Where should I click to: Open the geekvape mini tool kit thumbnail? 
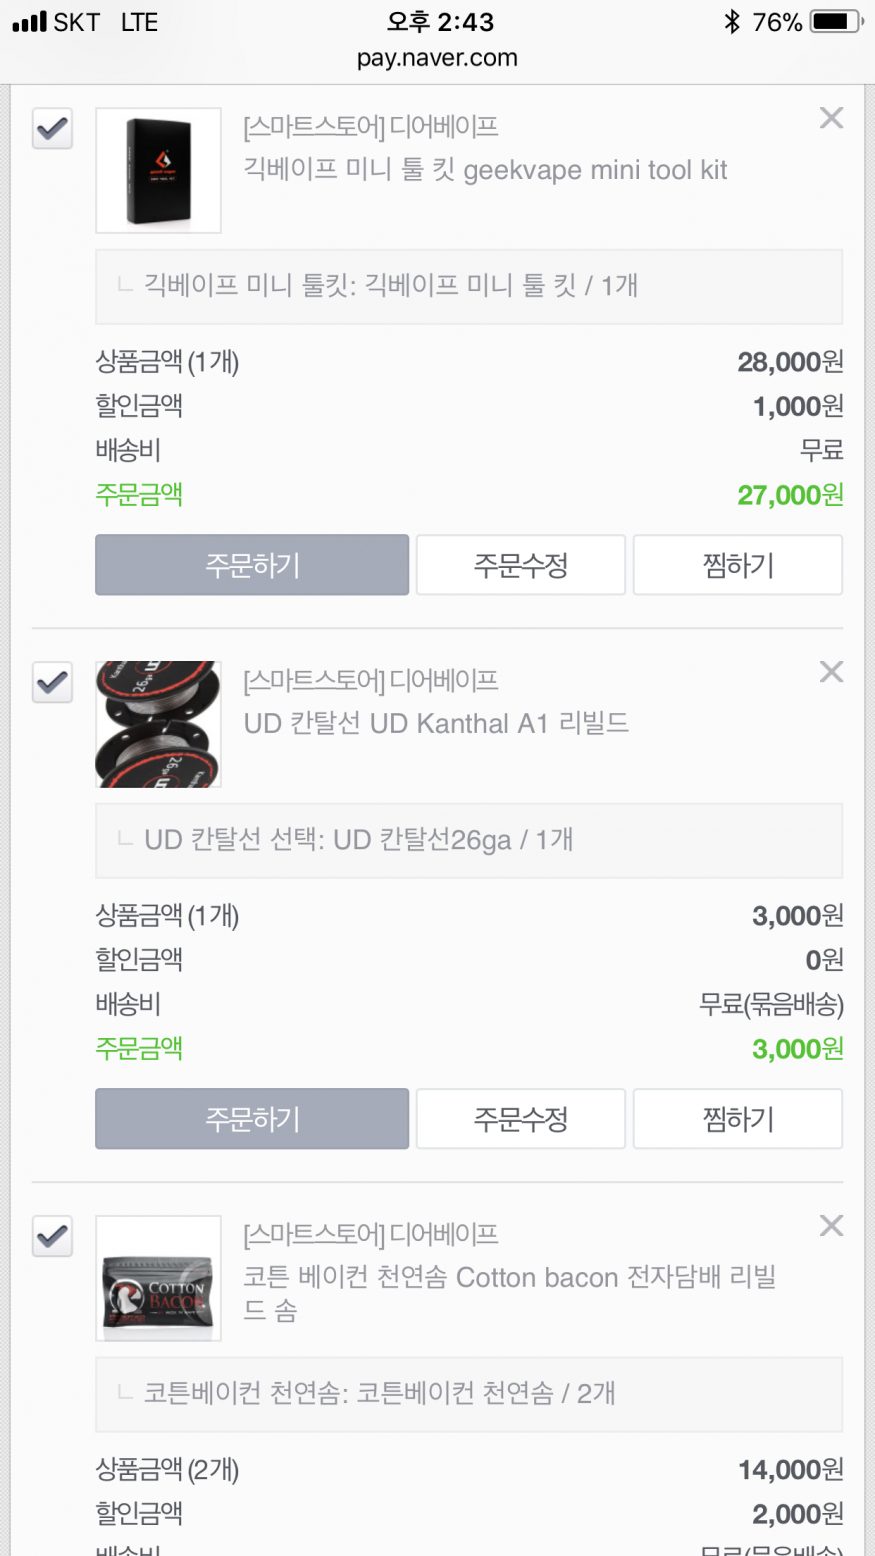(158, 171)
